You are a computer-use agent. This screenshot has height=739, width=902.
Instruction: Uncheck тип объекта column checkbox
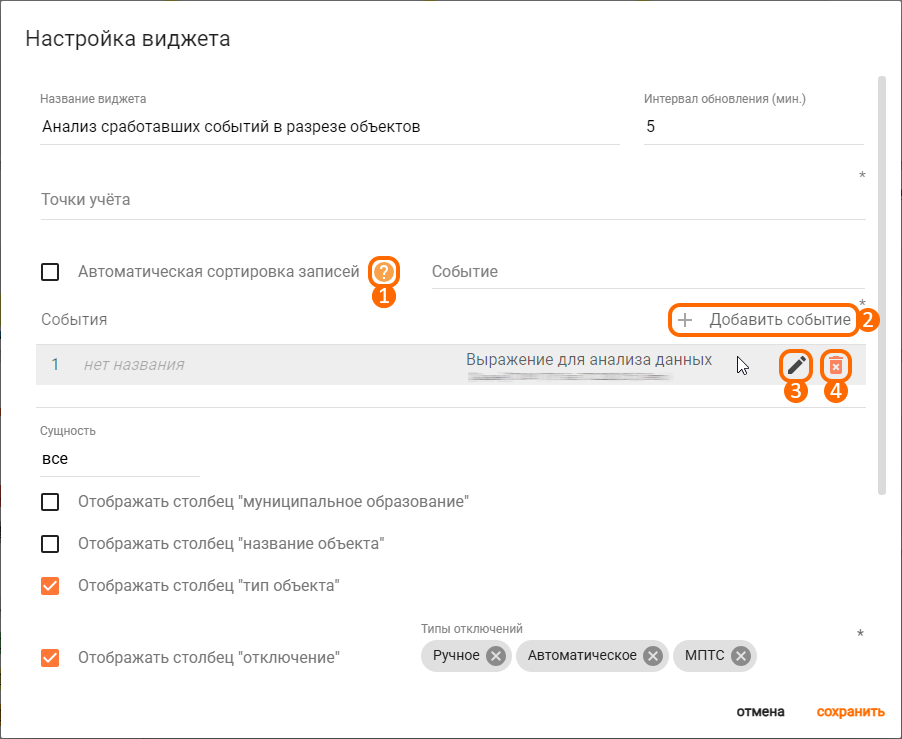(50, 585)
